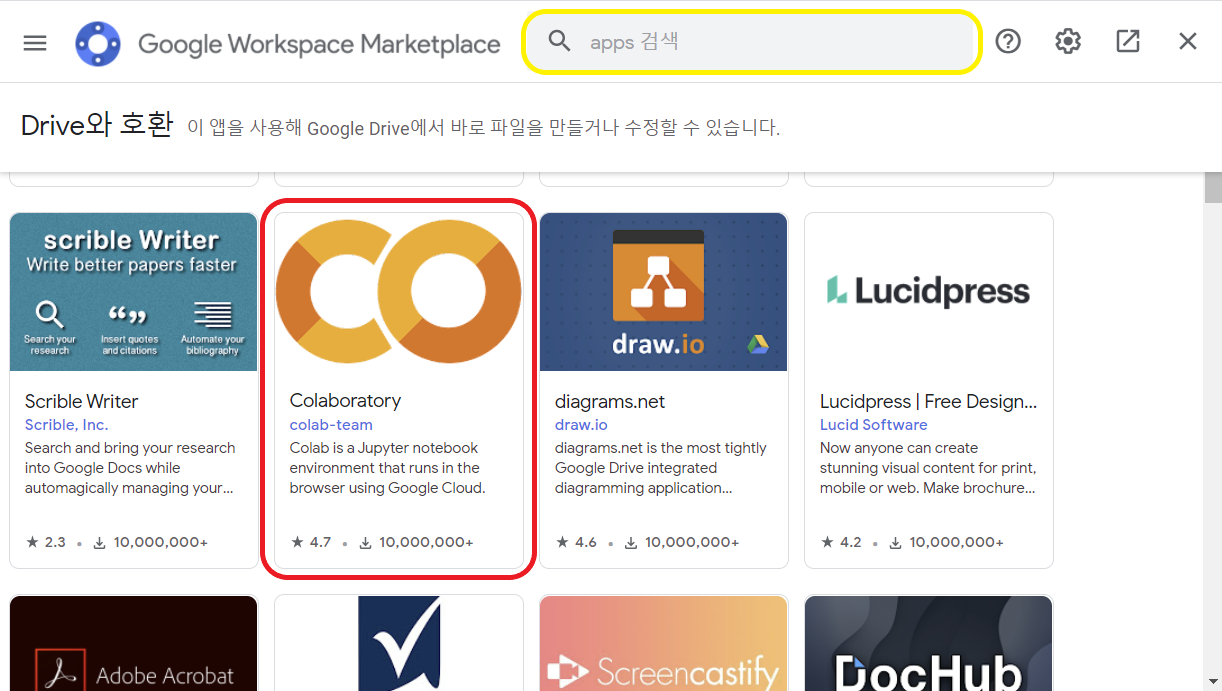Screen dimensions: 1222x691
Task: Open the Lucidpress | Free Design title
Action: pos(929,401)
